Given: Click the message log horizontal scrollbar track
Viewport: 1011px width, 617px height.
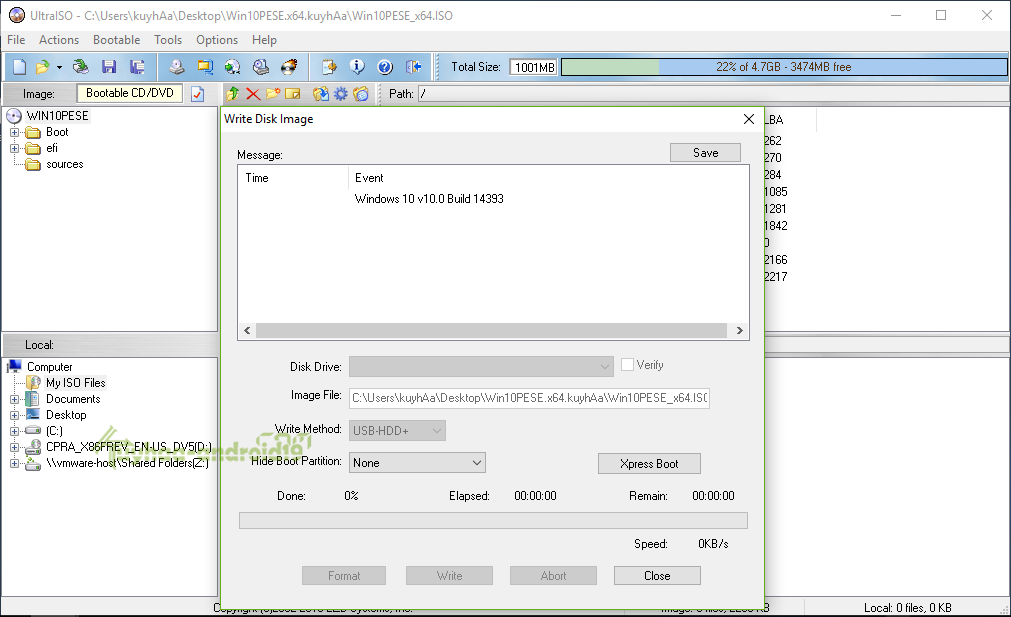Looking at the screenshot, I should 491,330.
